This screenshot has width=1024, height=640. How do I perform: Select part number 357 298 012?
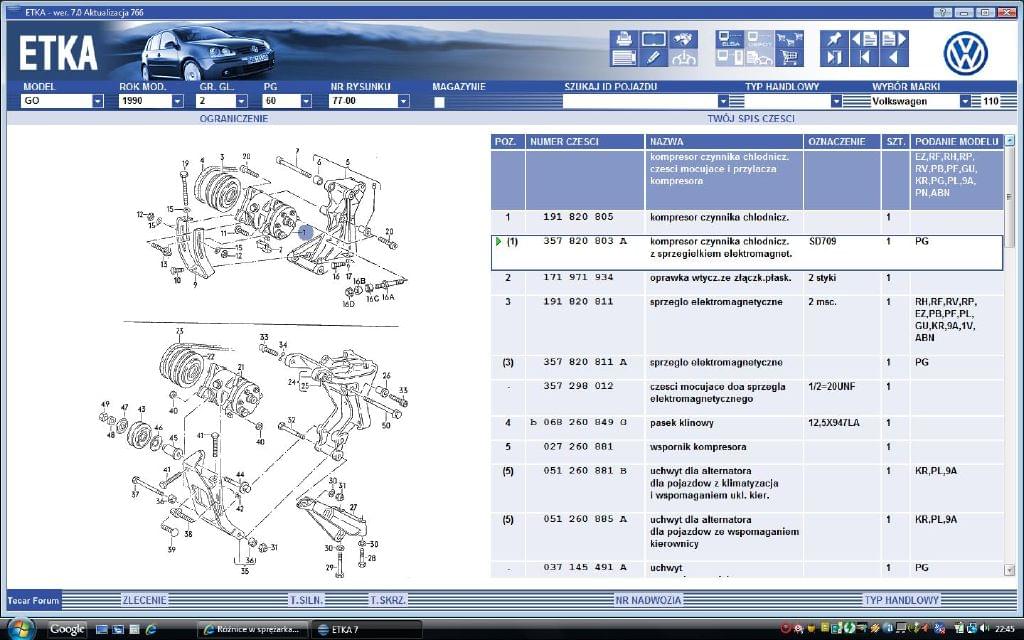[578, 386]
